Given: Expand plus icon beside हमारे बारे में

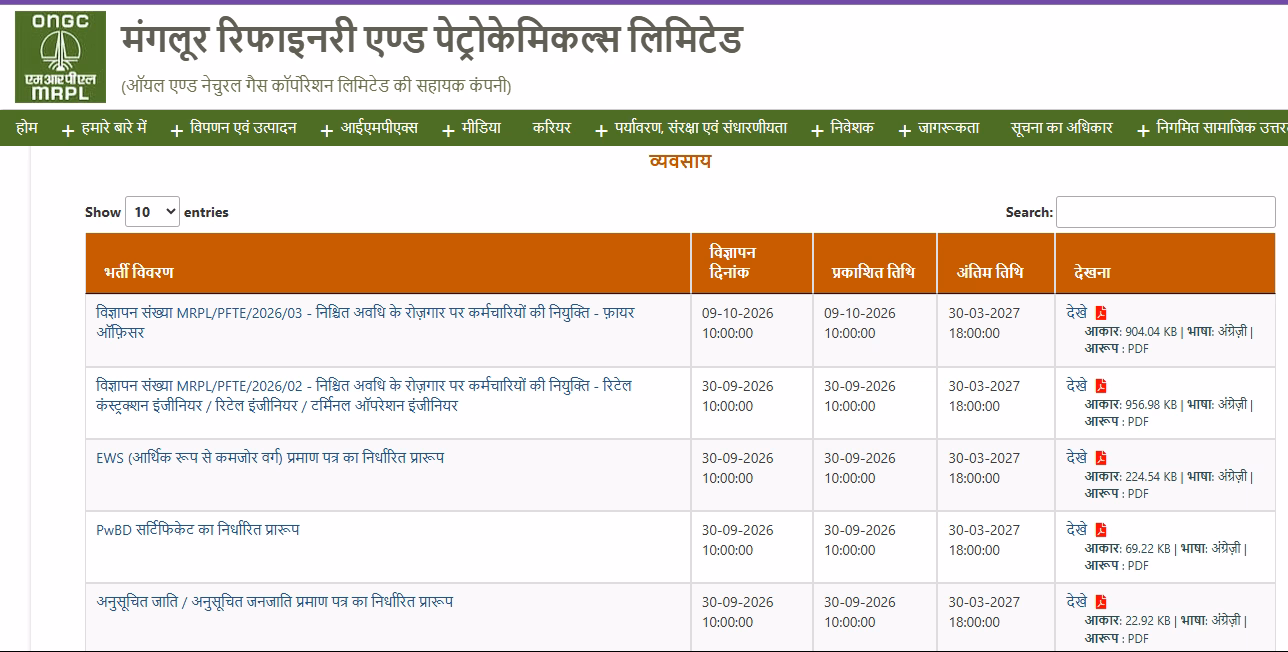Looking at the screenshot, I should (68, 130).
